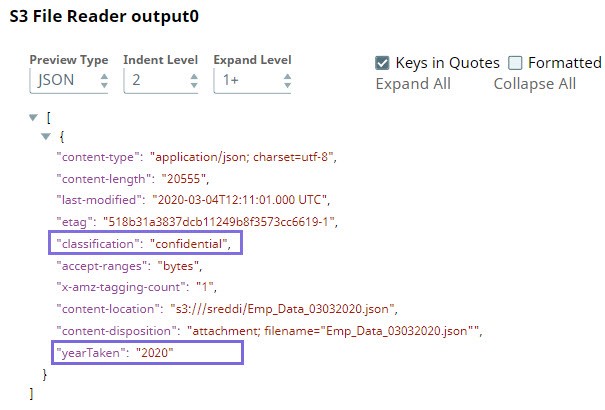The width and height of the screenshot is (605, 410).
Task: Click the "content-type" key
Action: pyautogui.click(x=96, y=157)
